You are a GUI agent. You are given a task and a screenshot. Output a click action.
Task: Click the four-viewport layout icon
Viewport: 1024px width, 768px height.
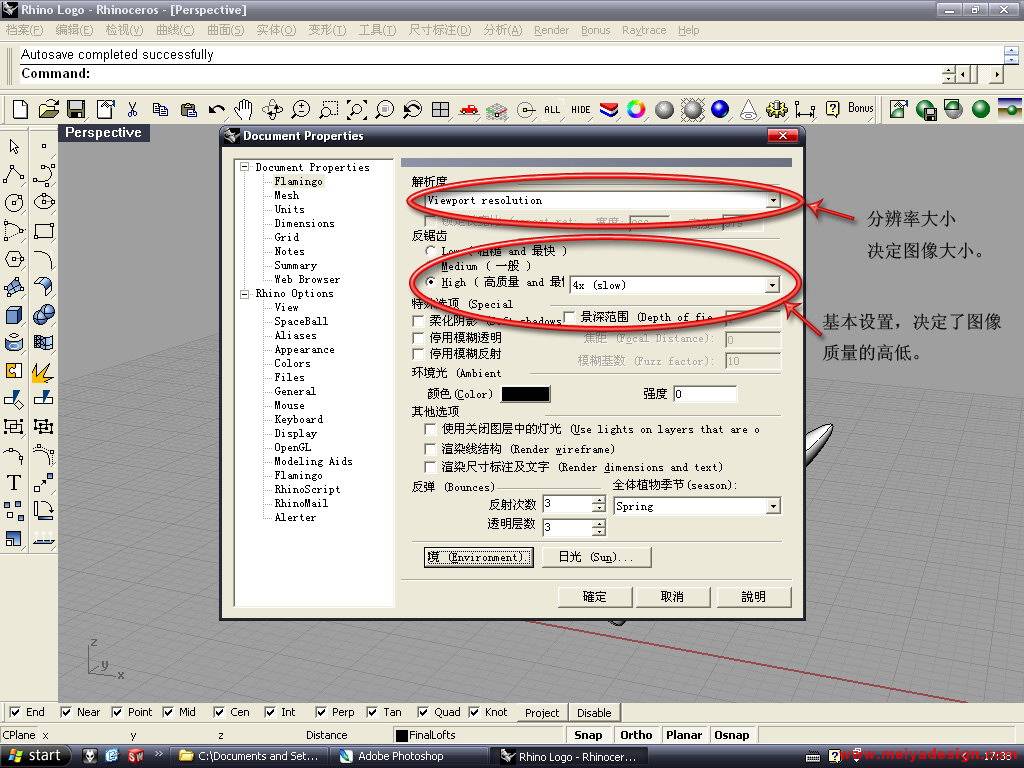pos(441,109)
